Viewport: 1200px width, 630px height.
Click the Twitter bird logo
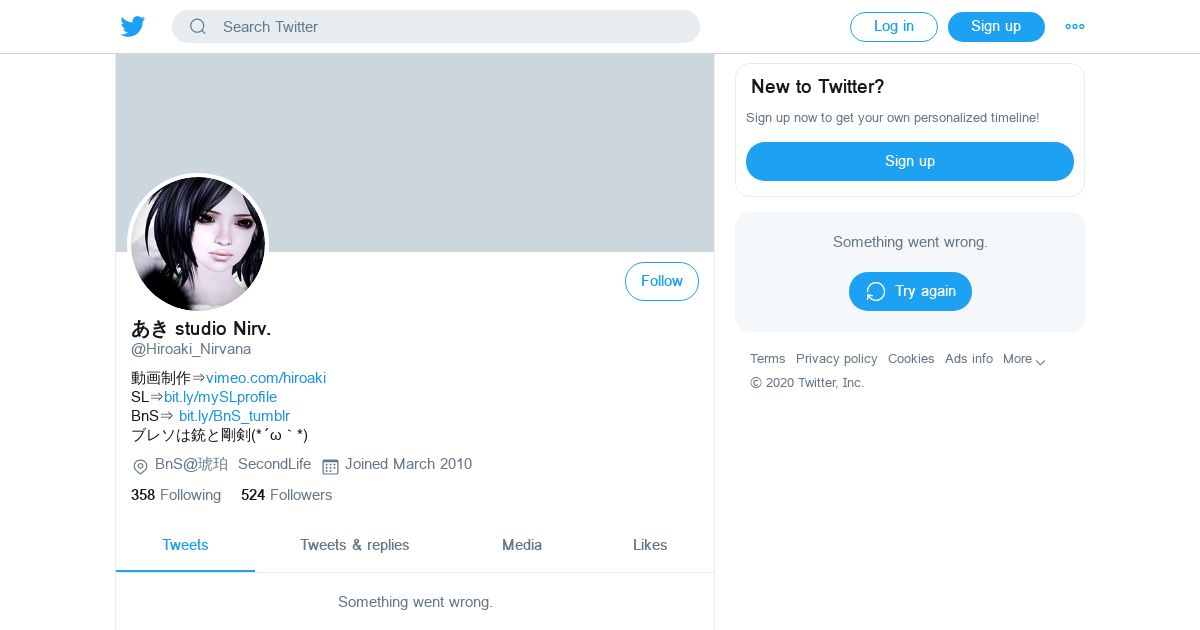point(133,27)
